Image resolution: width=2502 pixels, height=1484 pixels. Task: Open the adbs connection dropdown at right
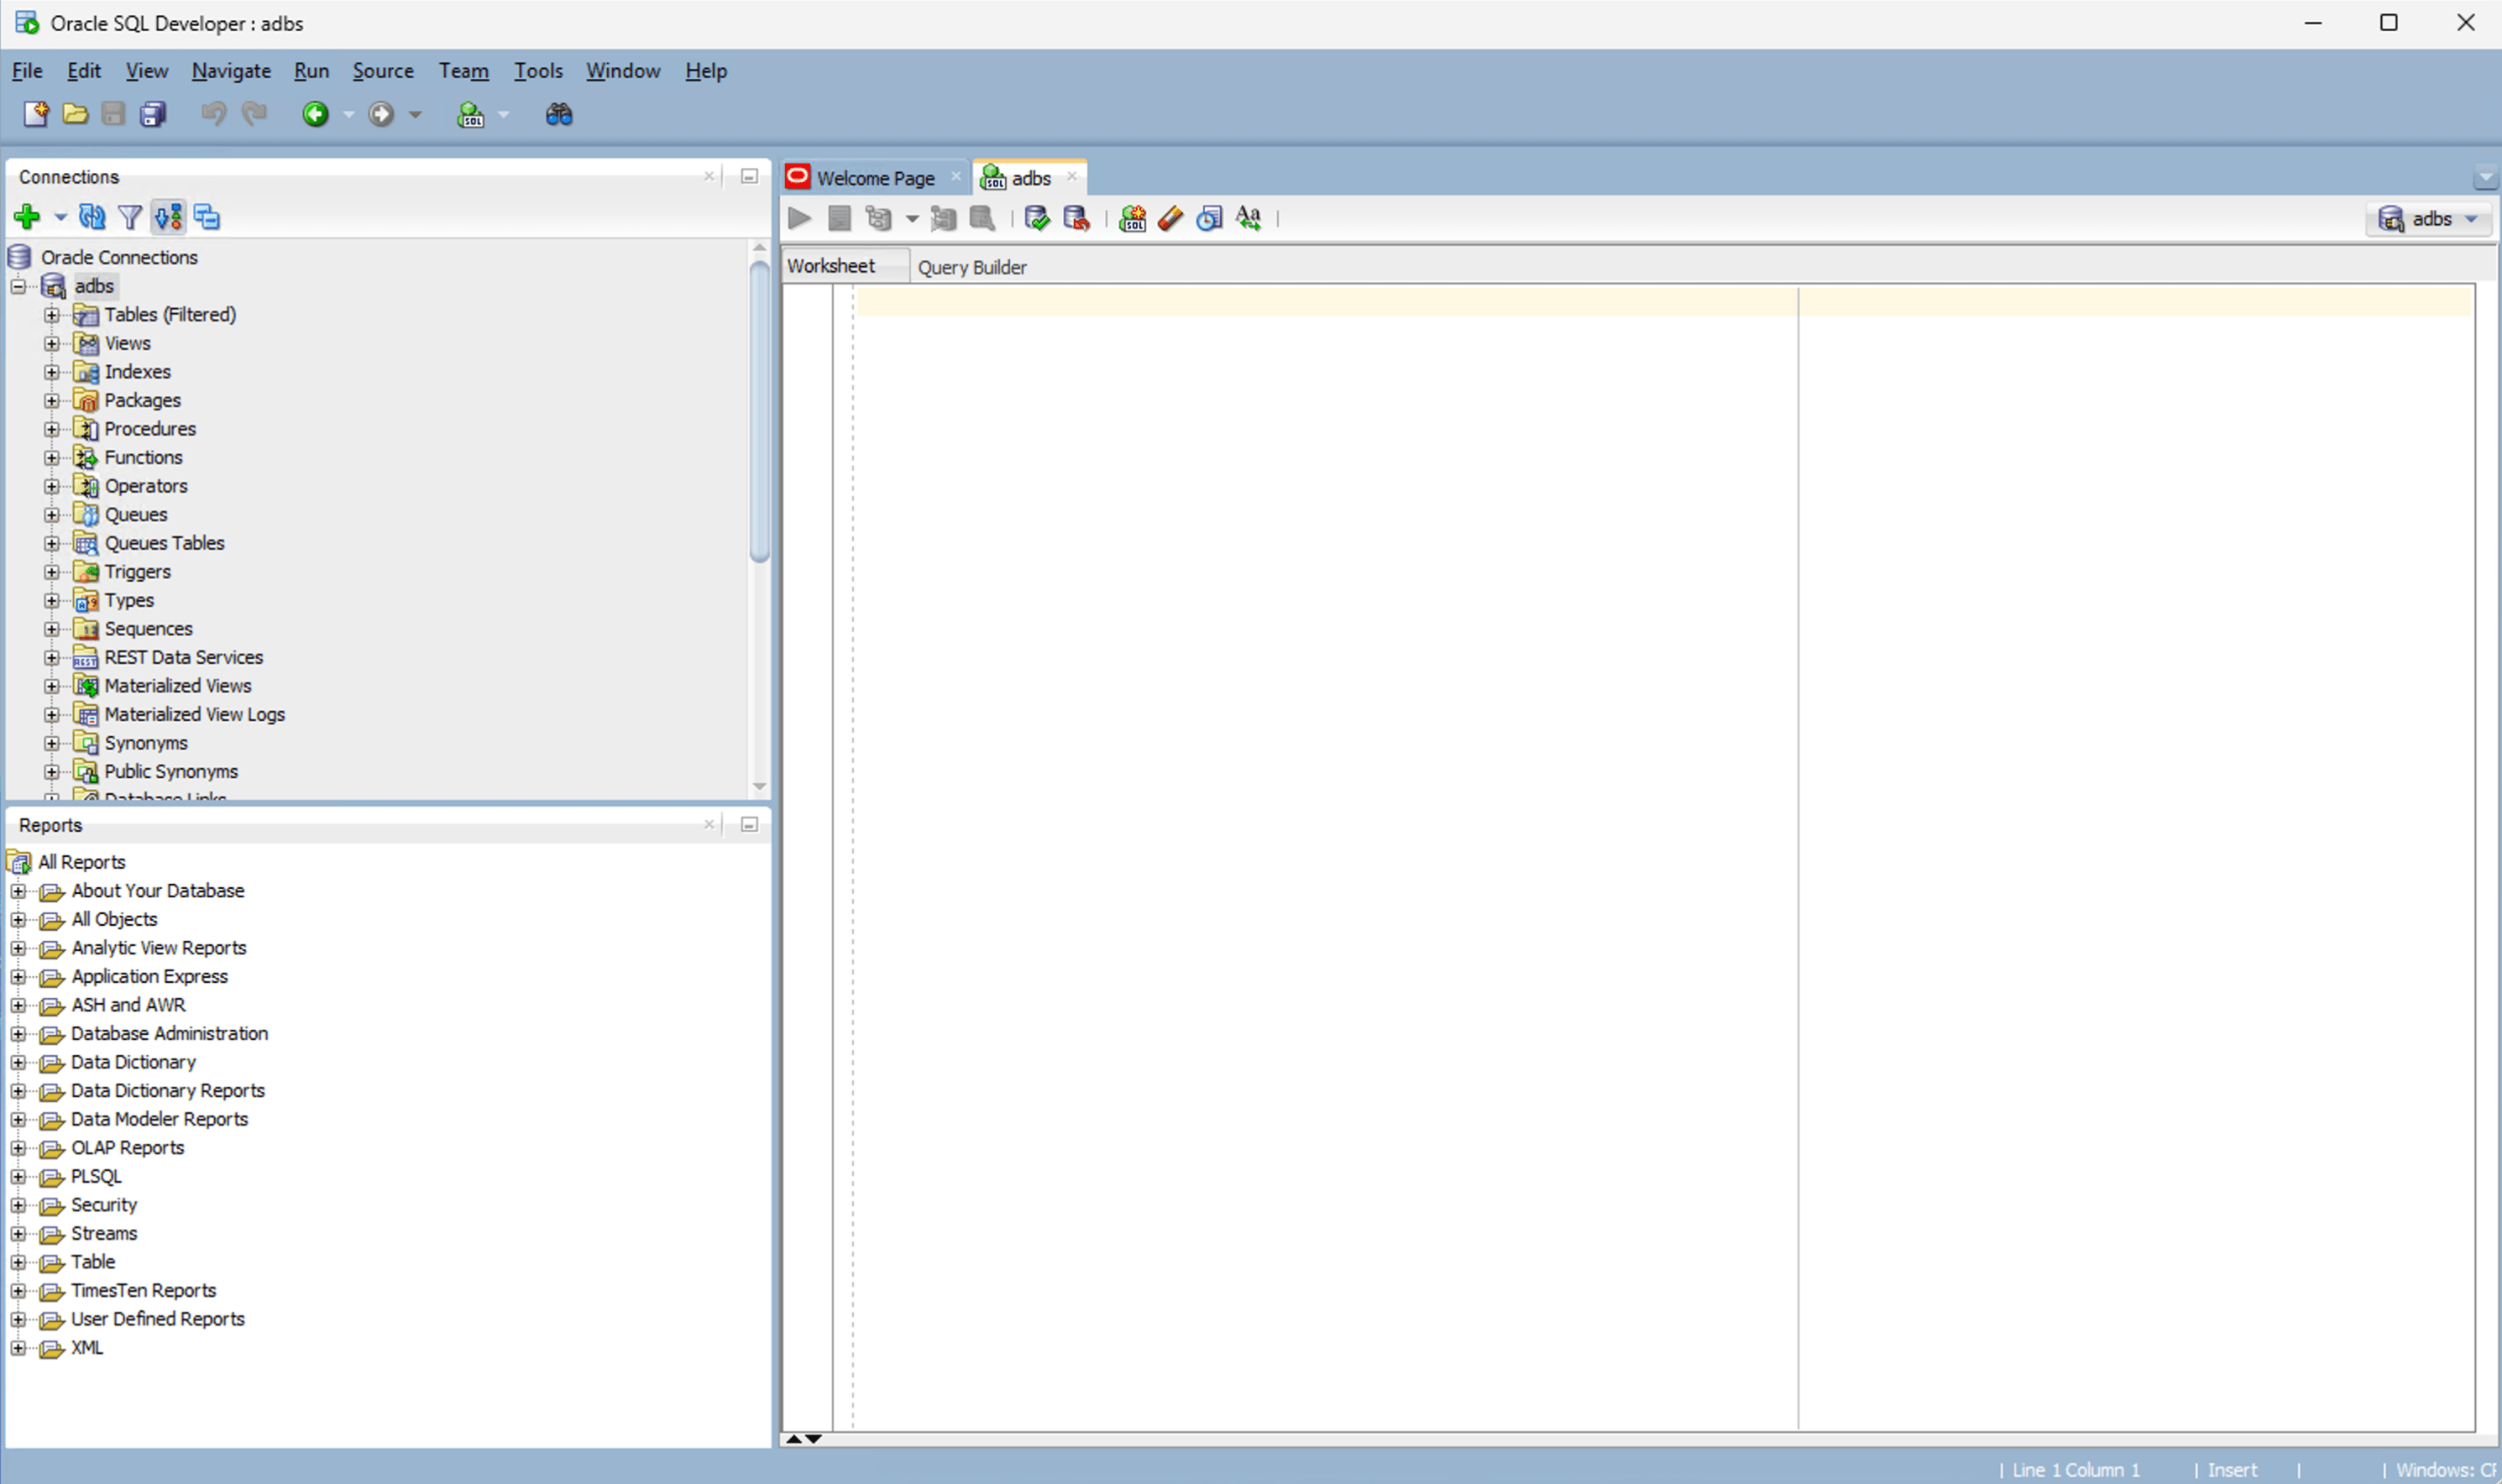2428,218
